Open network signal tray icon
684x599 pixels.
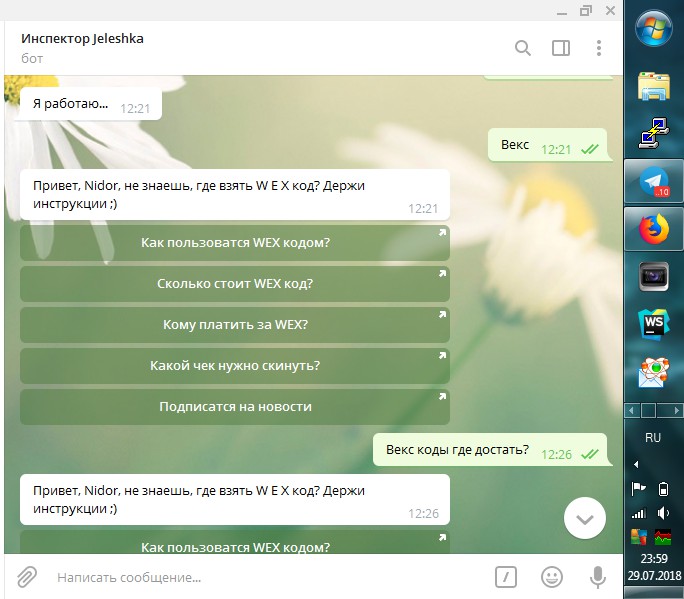(638, 513)
